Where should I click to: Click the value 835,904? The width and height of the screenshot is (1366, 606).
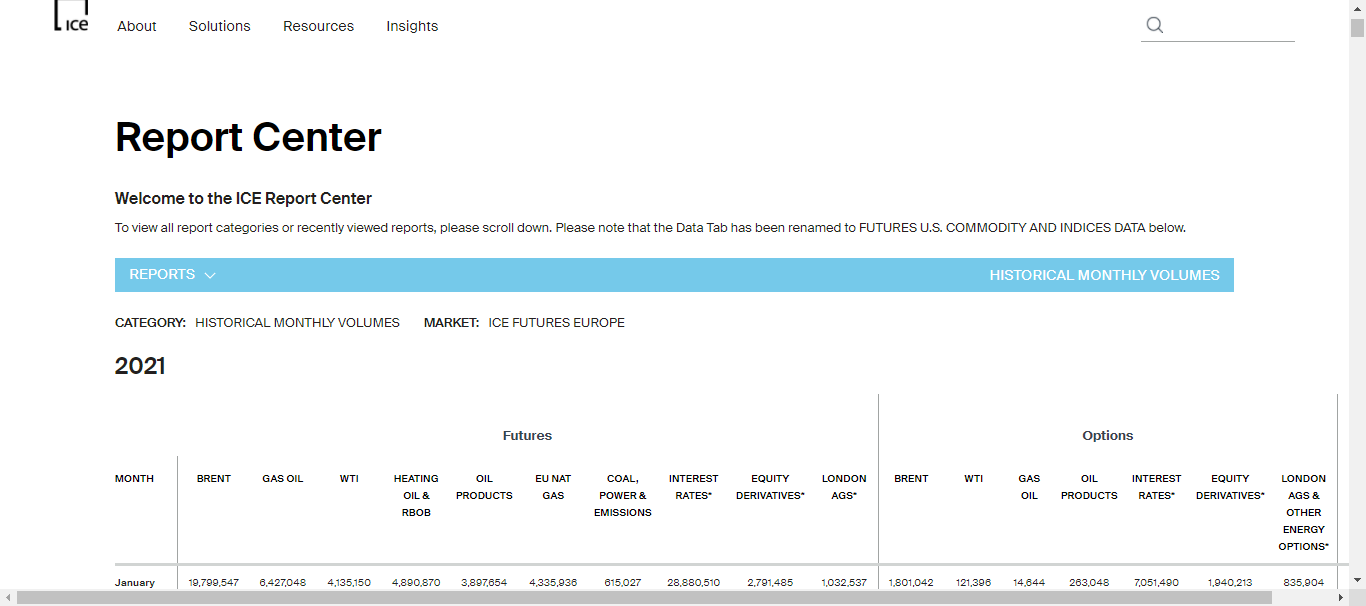coord(1304,583)
